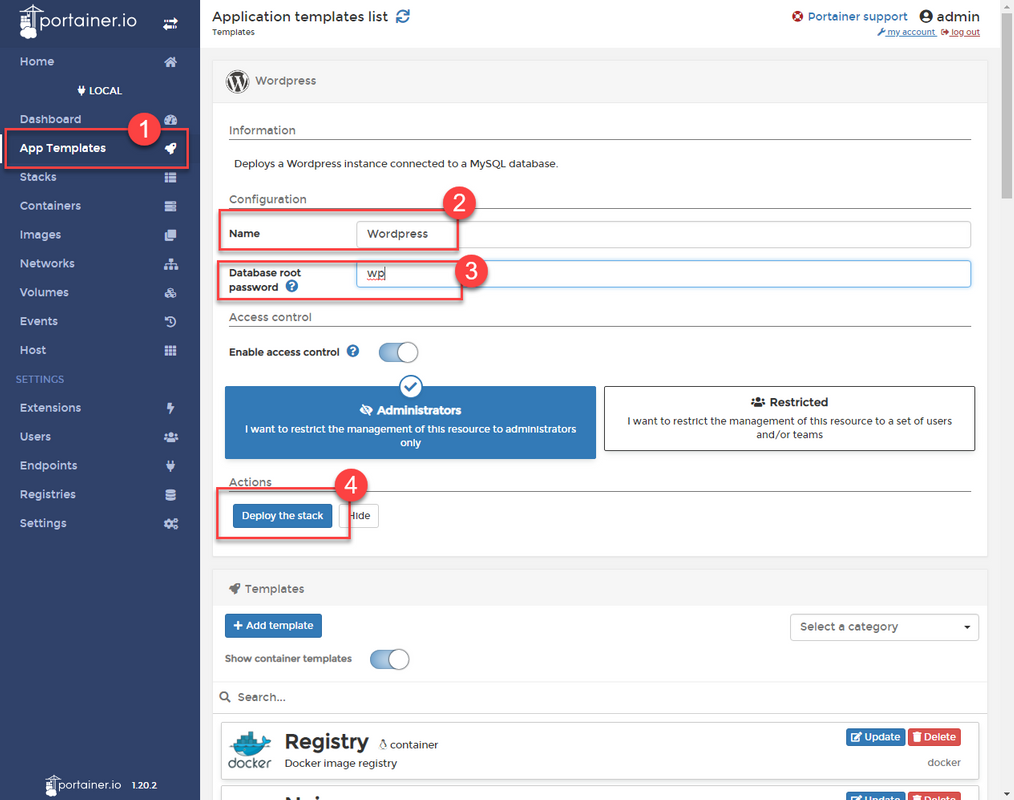Click the Database root password field

point(663,274)
